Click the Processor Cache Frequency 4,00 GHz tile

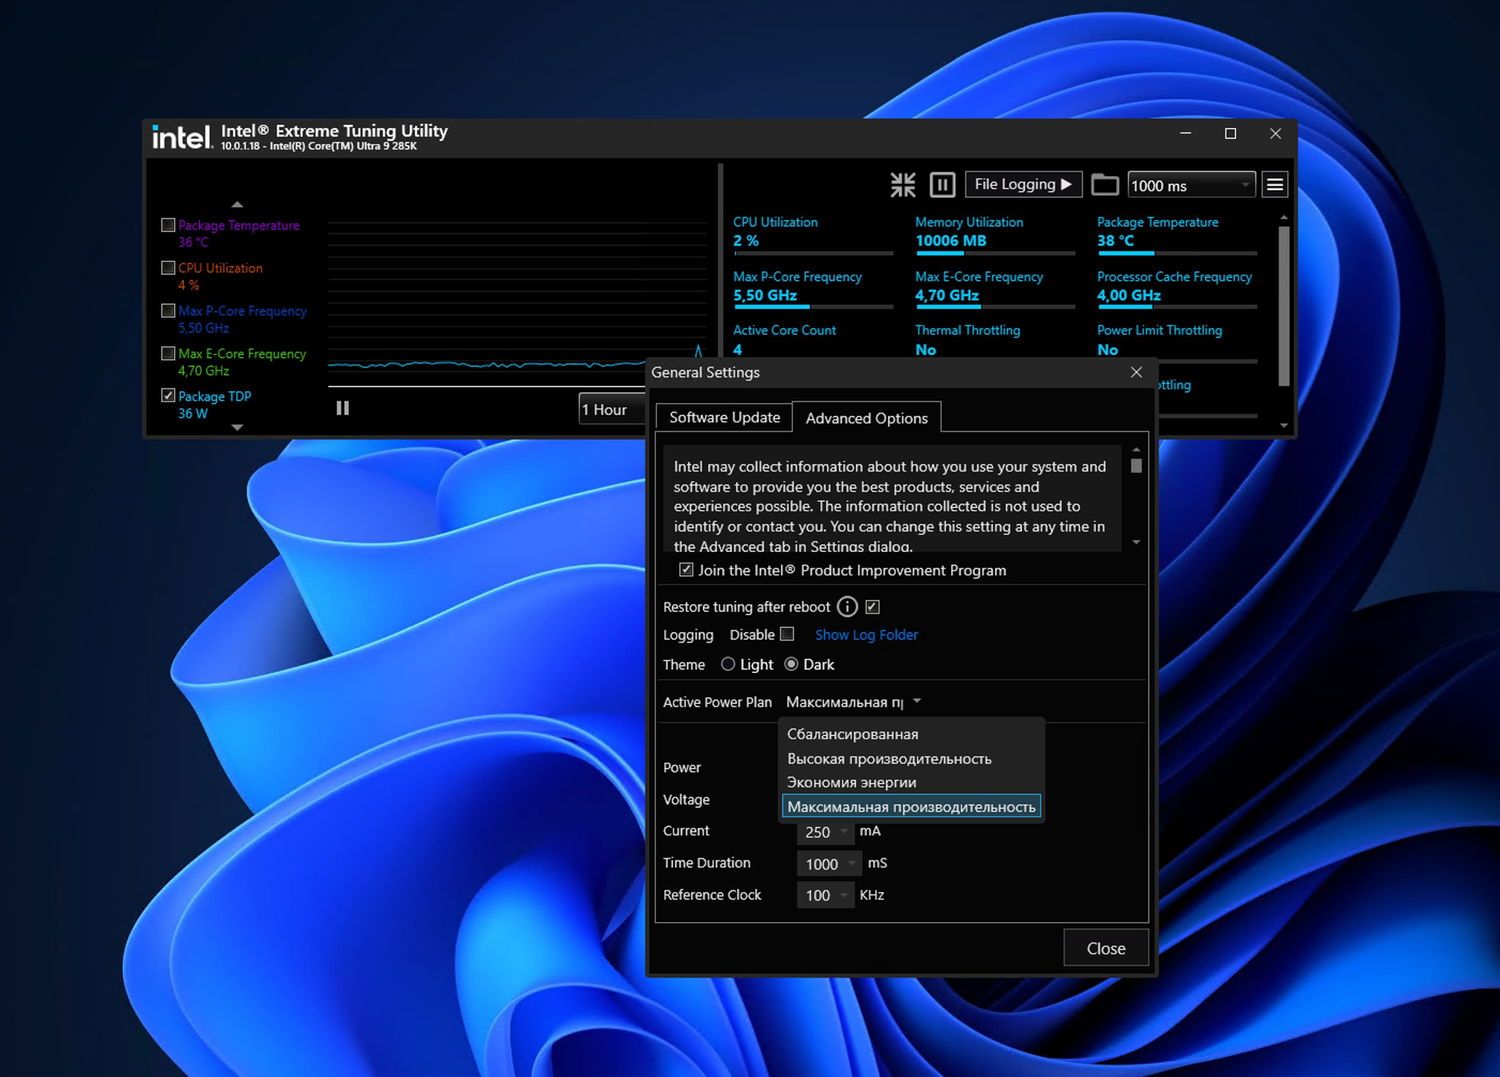(1177, 288)
